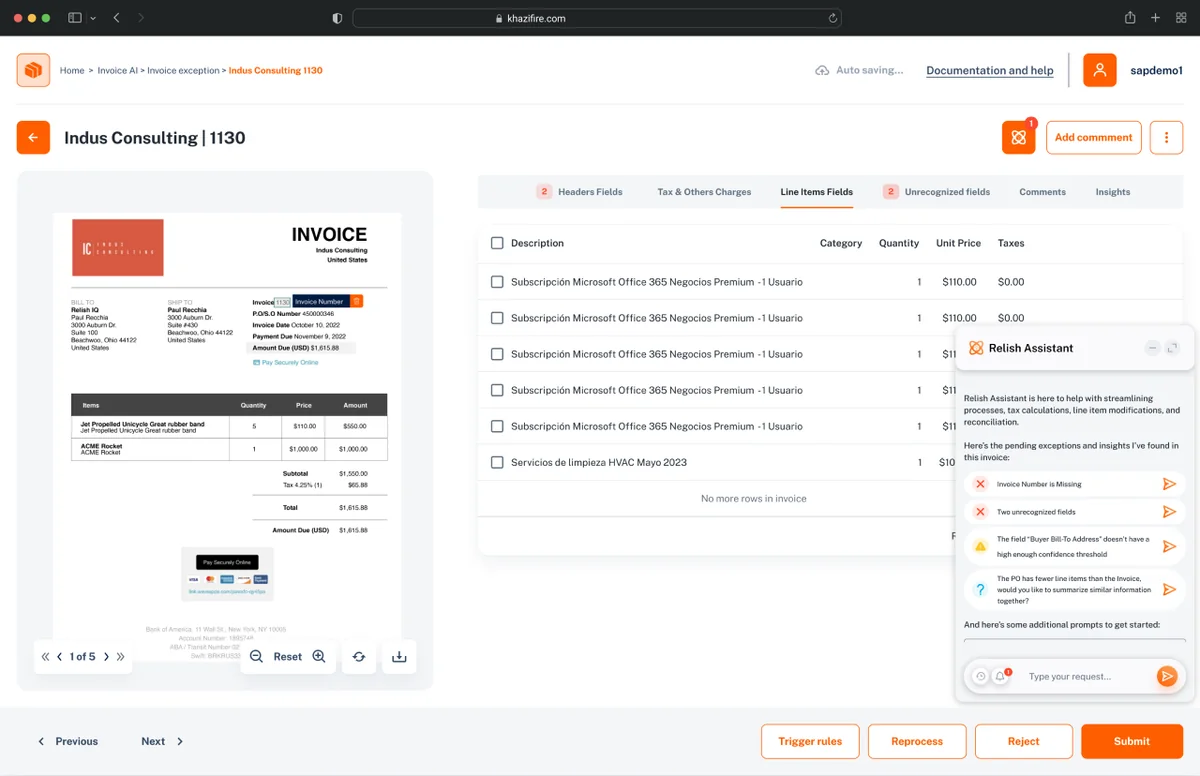Viewport: 1200px width, 776px height.
Task: Minimize the Relish Assistant panel
Action: [x=1153, y=348]
